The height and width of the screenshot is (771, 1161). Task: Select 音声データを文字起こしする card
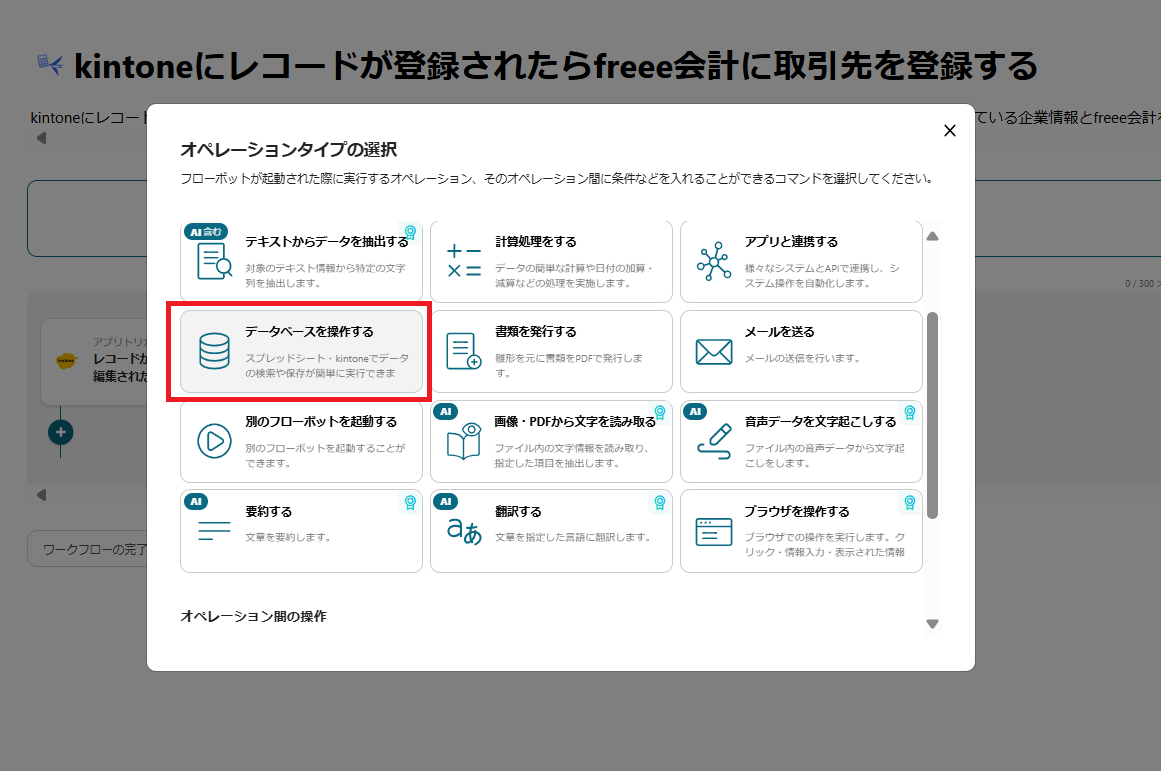(801, 441)
